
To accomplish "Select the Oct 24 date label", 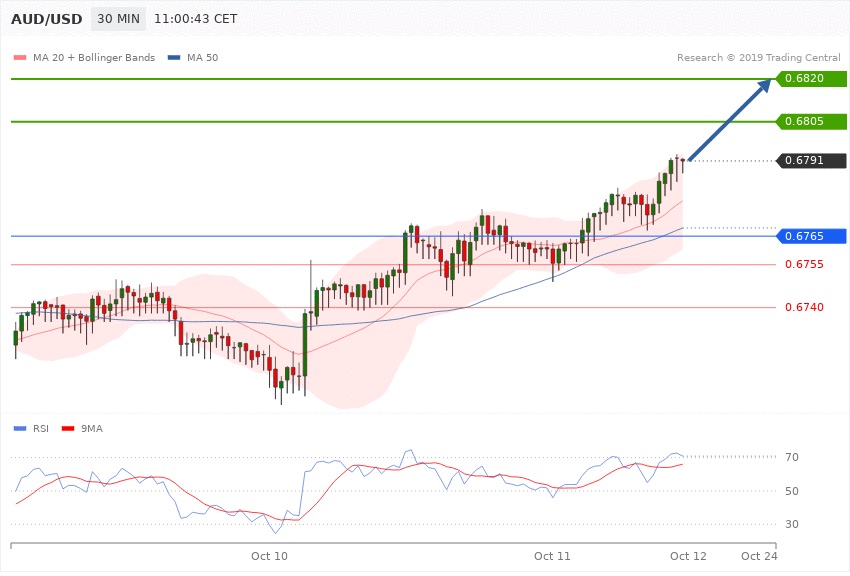I will click(x=759, y=555).
